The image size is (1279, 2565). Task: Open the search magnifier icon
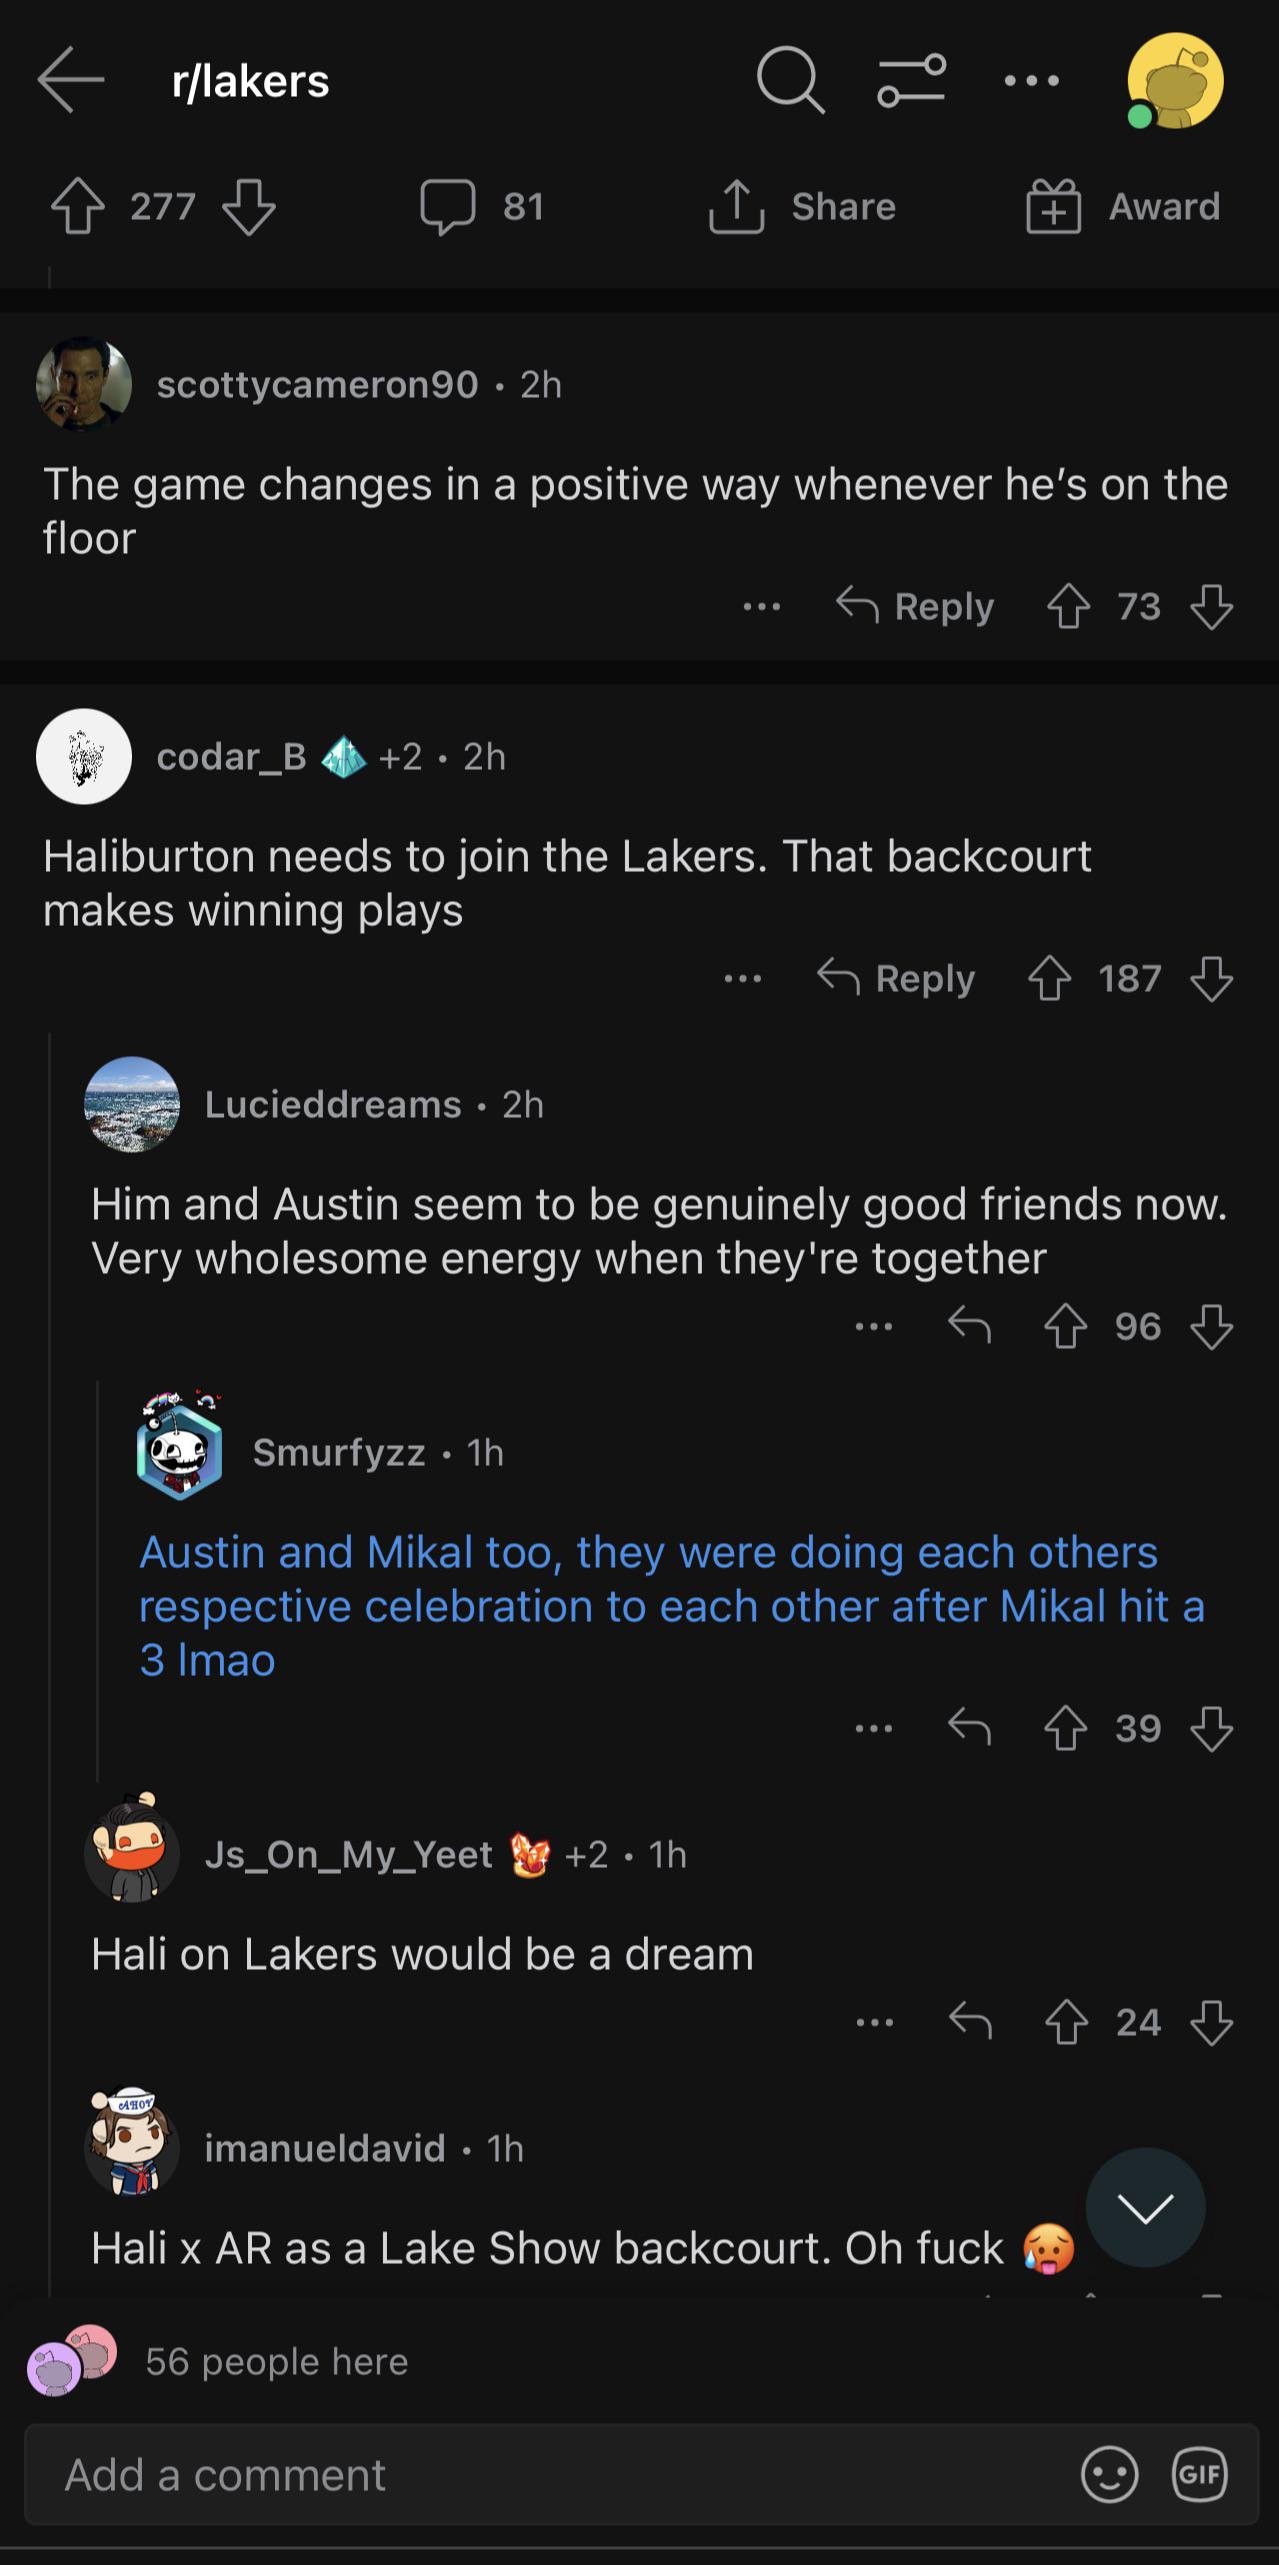click(x=790, y=80)
